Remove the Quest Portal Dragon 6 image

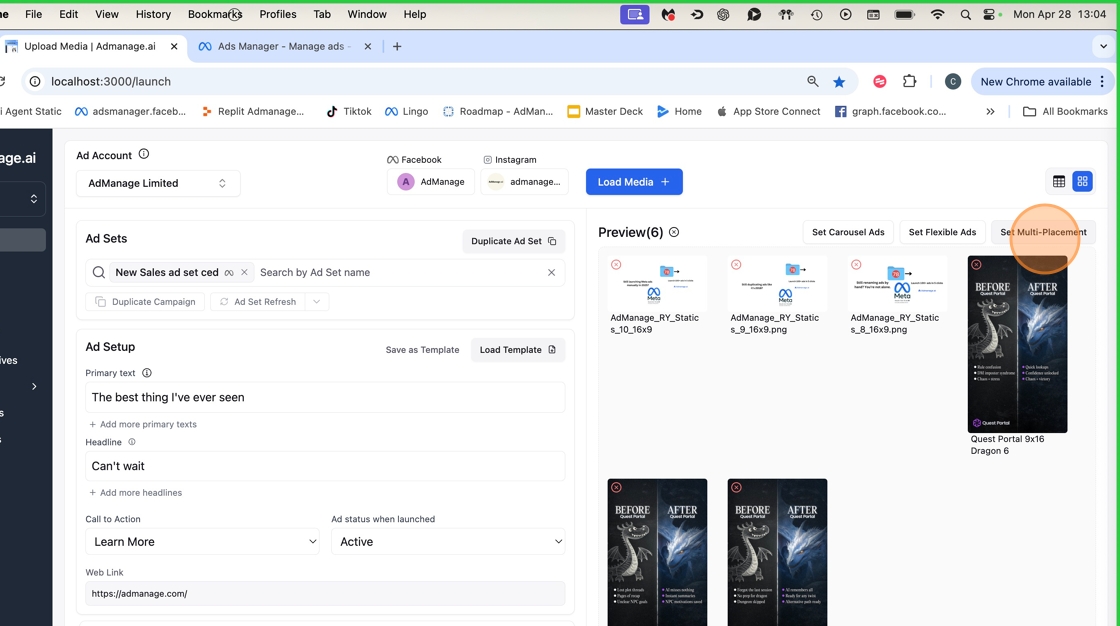pos(976,265)
